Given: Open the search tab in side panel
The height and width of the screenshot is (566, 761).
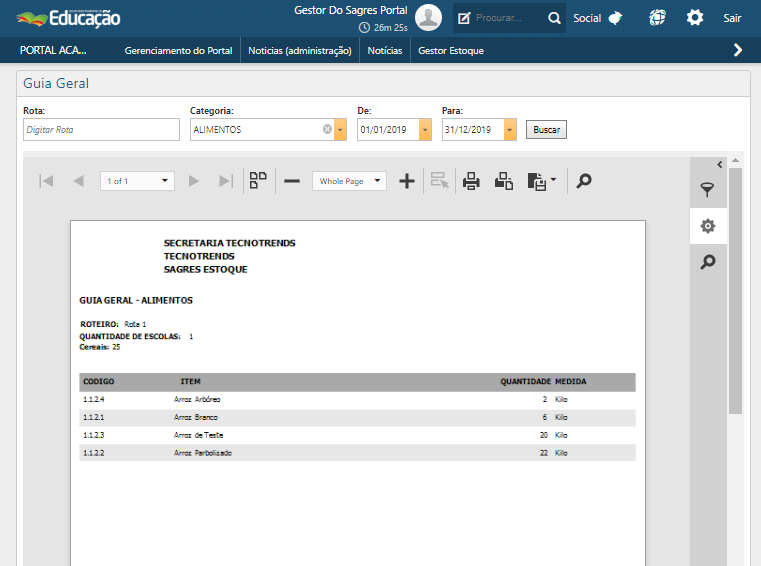Looking at the screenshot, I should pyautogui.click(x=708, y=262).
